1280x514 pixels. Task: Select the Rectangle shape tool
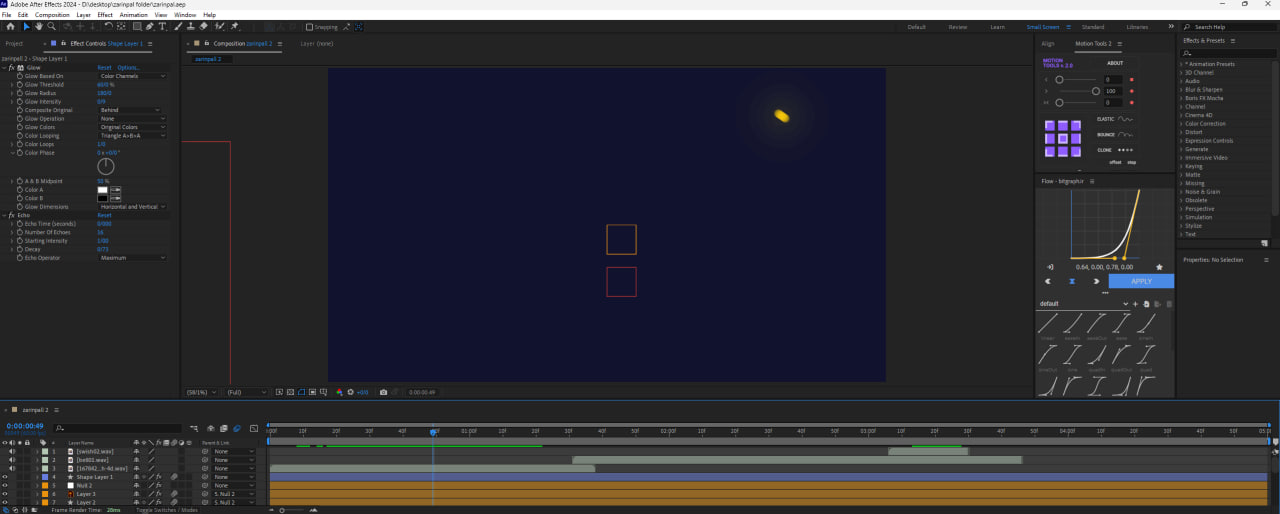pos(136,27)
